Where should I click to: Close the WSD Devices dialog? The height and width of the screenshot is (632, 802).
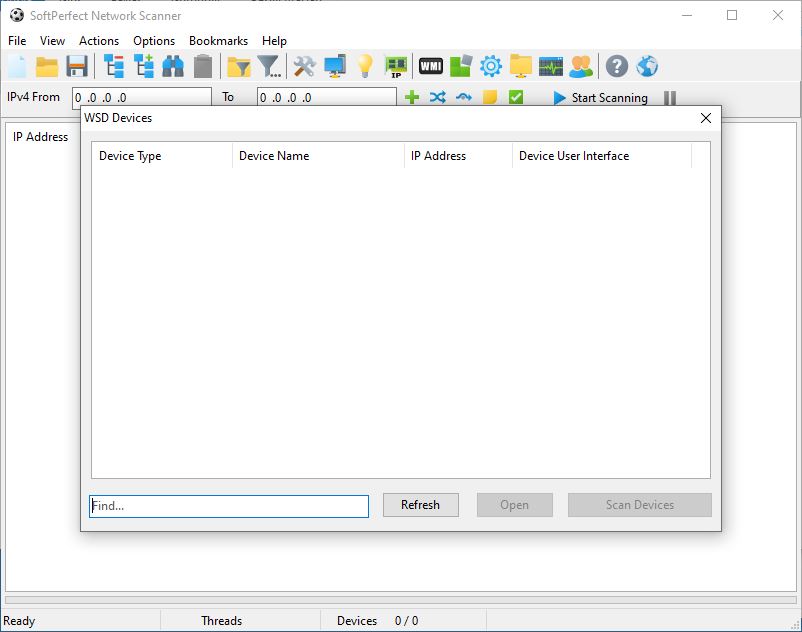coord(706,118)
